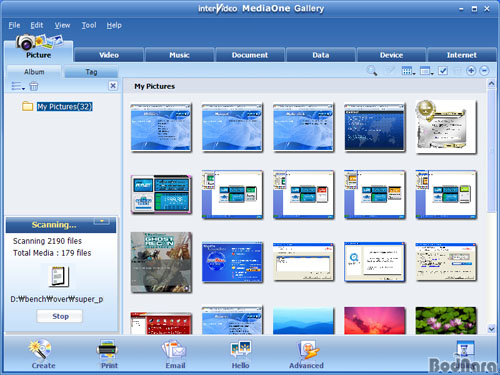Screen dimensions: 500x375
Task: Minimize the MediaOne Gallery window
Action: tap(461, 9)
